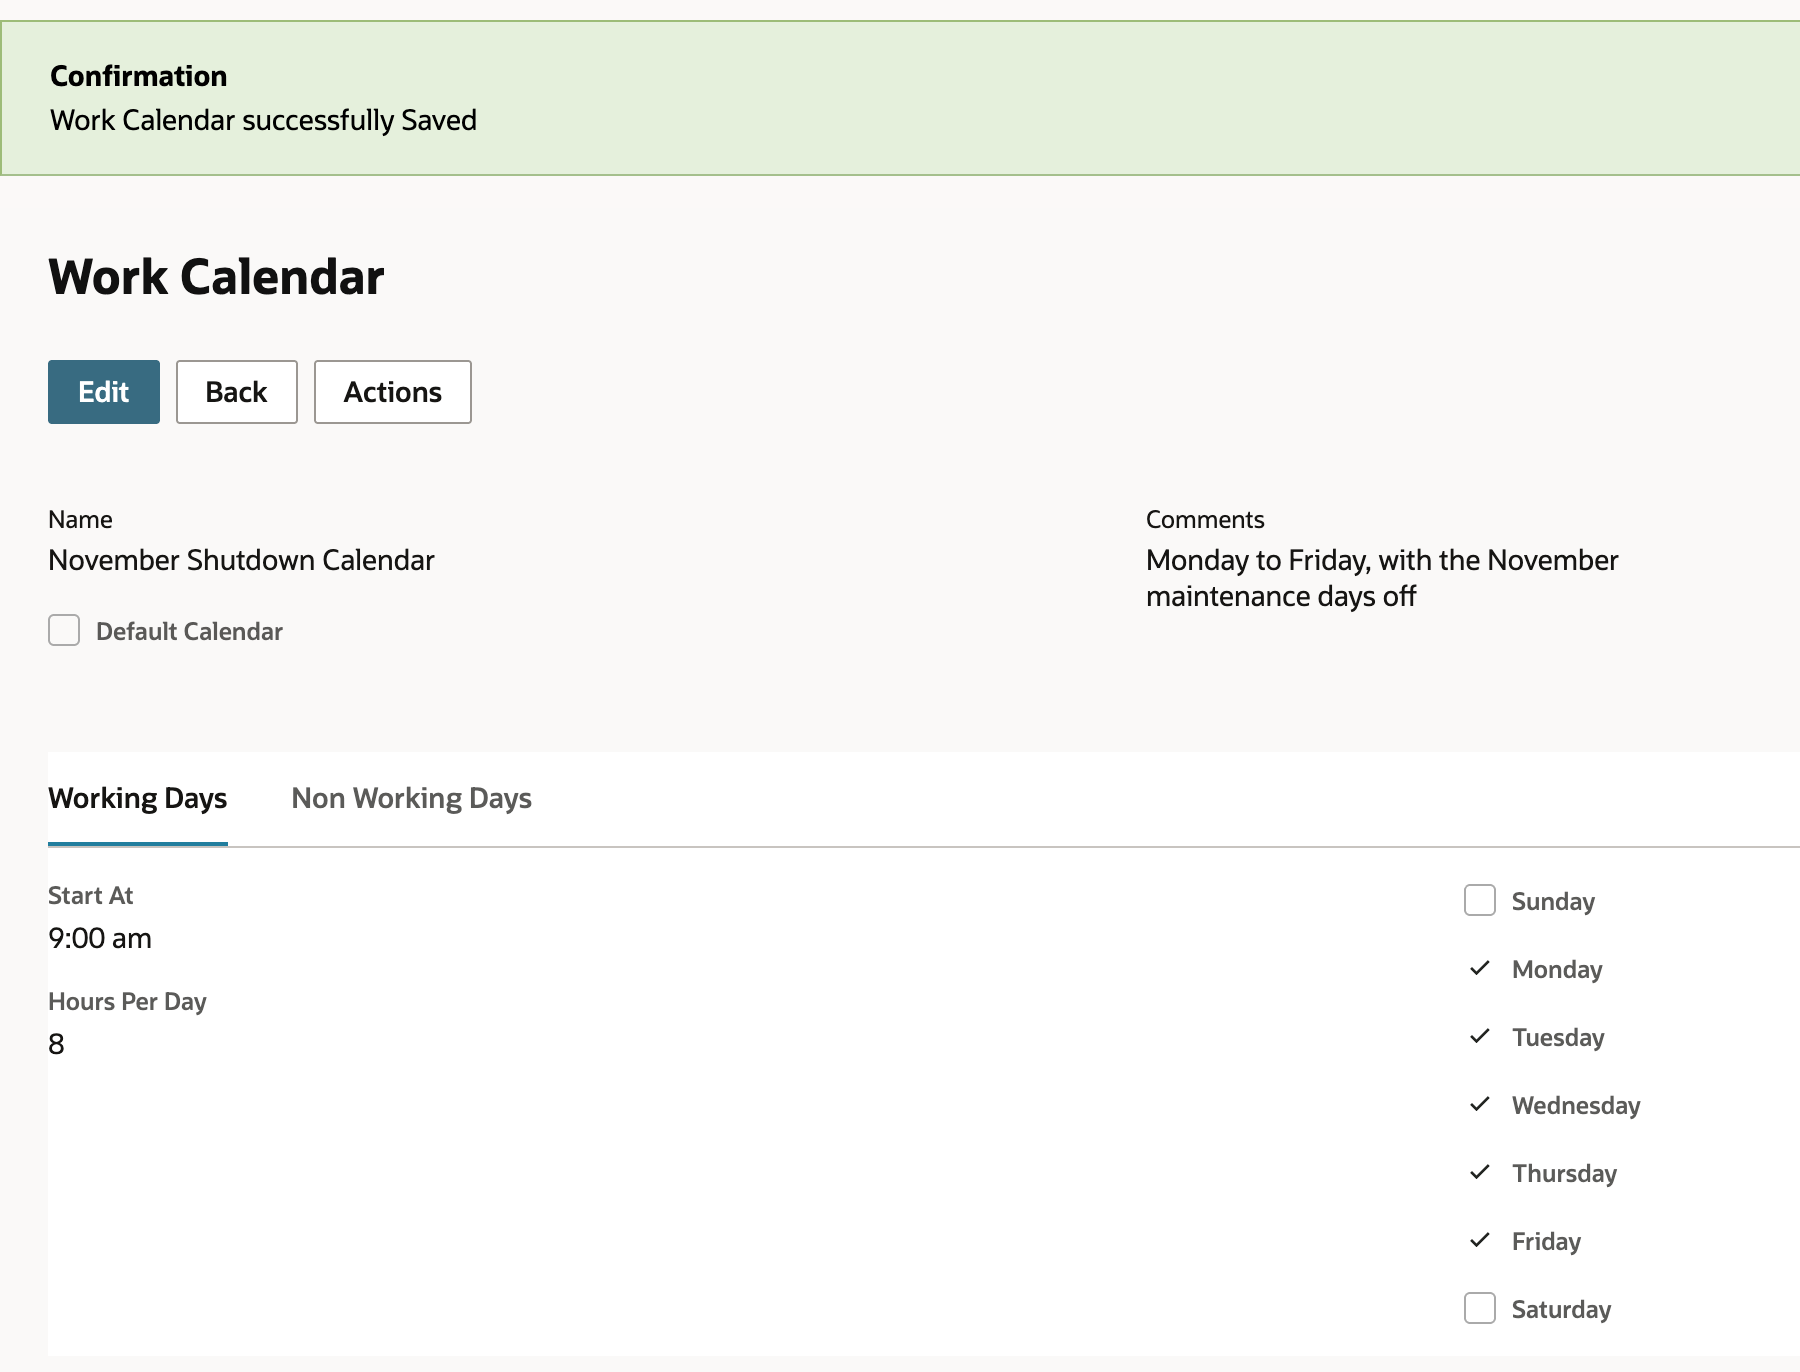Click the '9:00 am' start time value
The height and width of the screenshot is (1372, 1800).
[100, 938]
